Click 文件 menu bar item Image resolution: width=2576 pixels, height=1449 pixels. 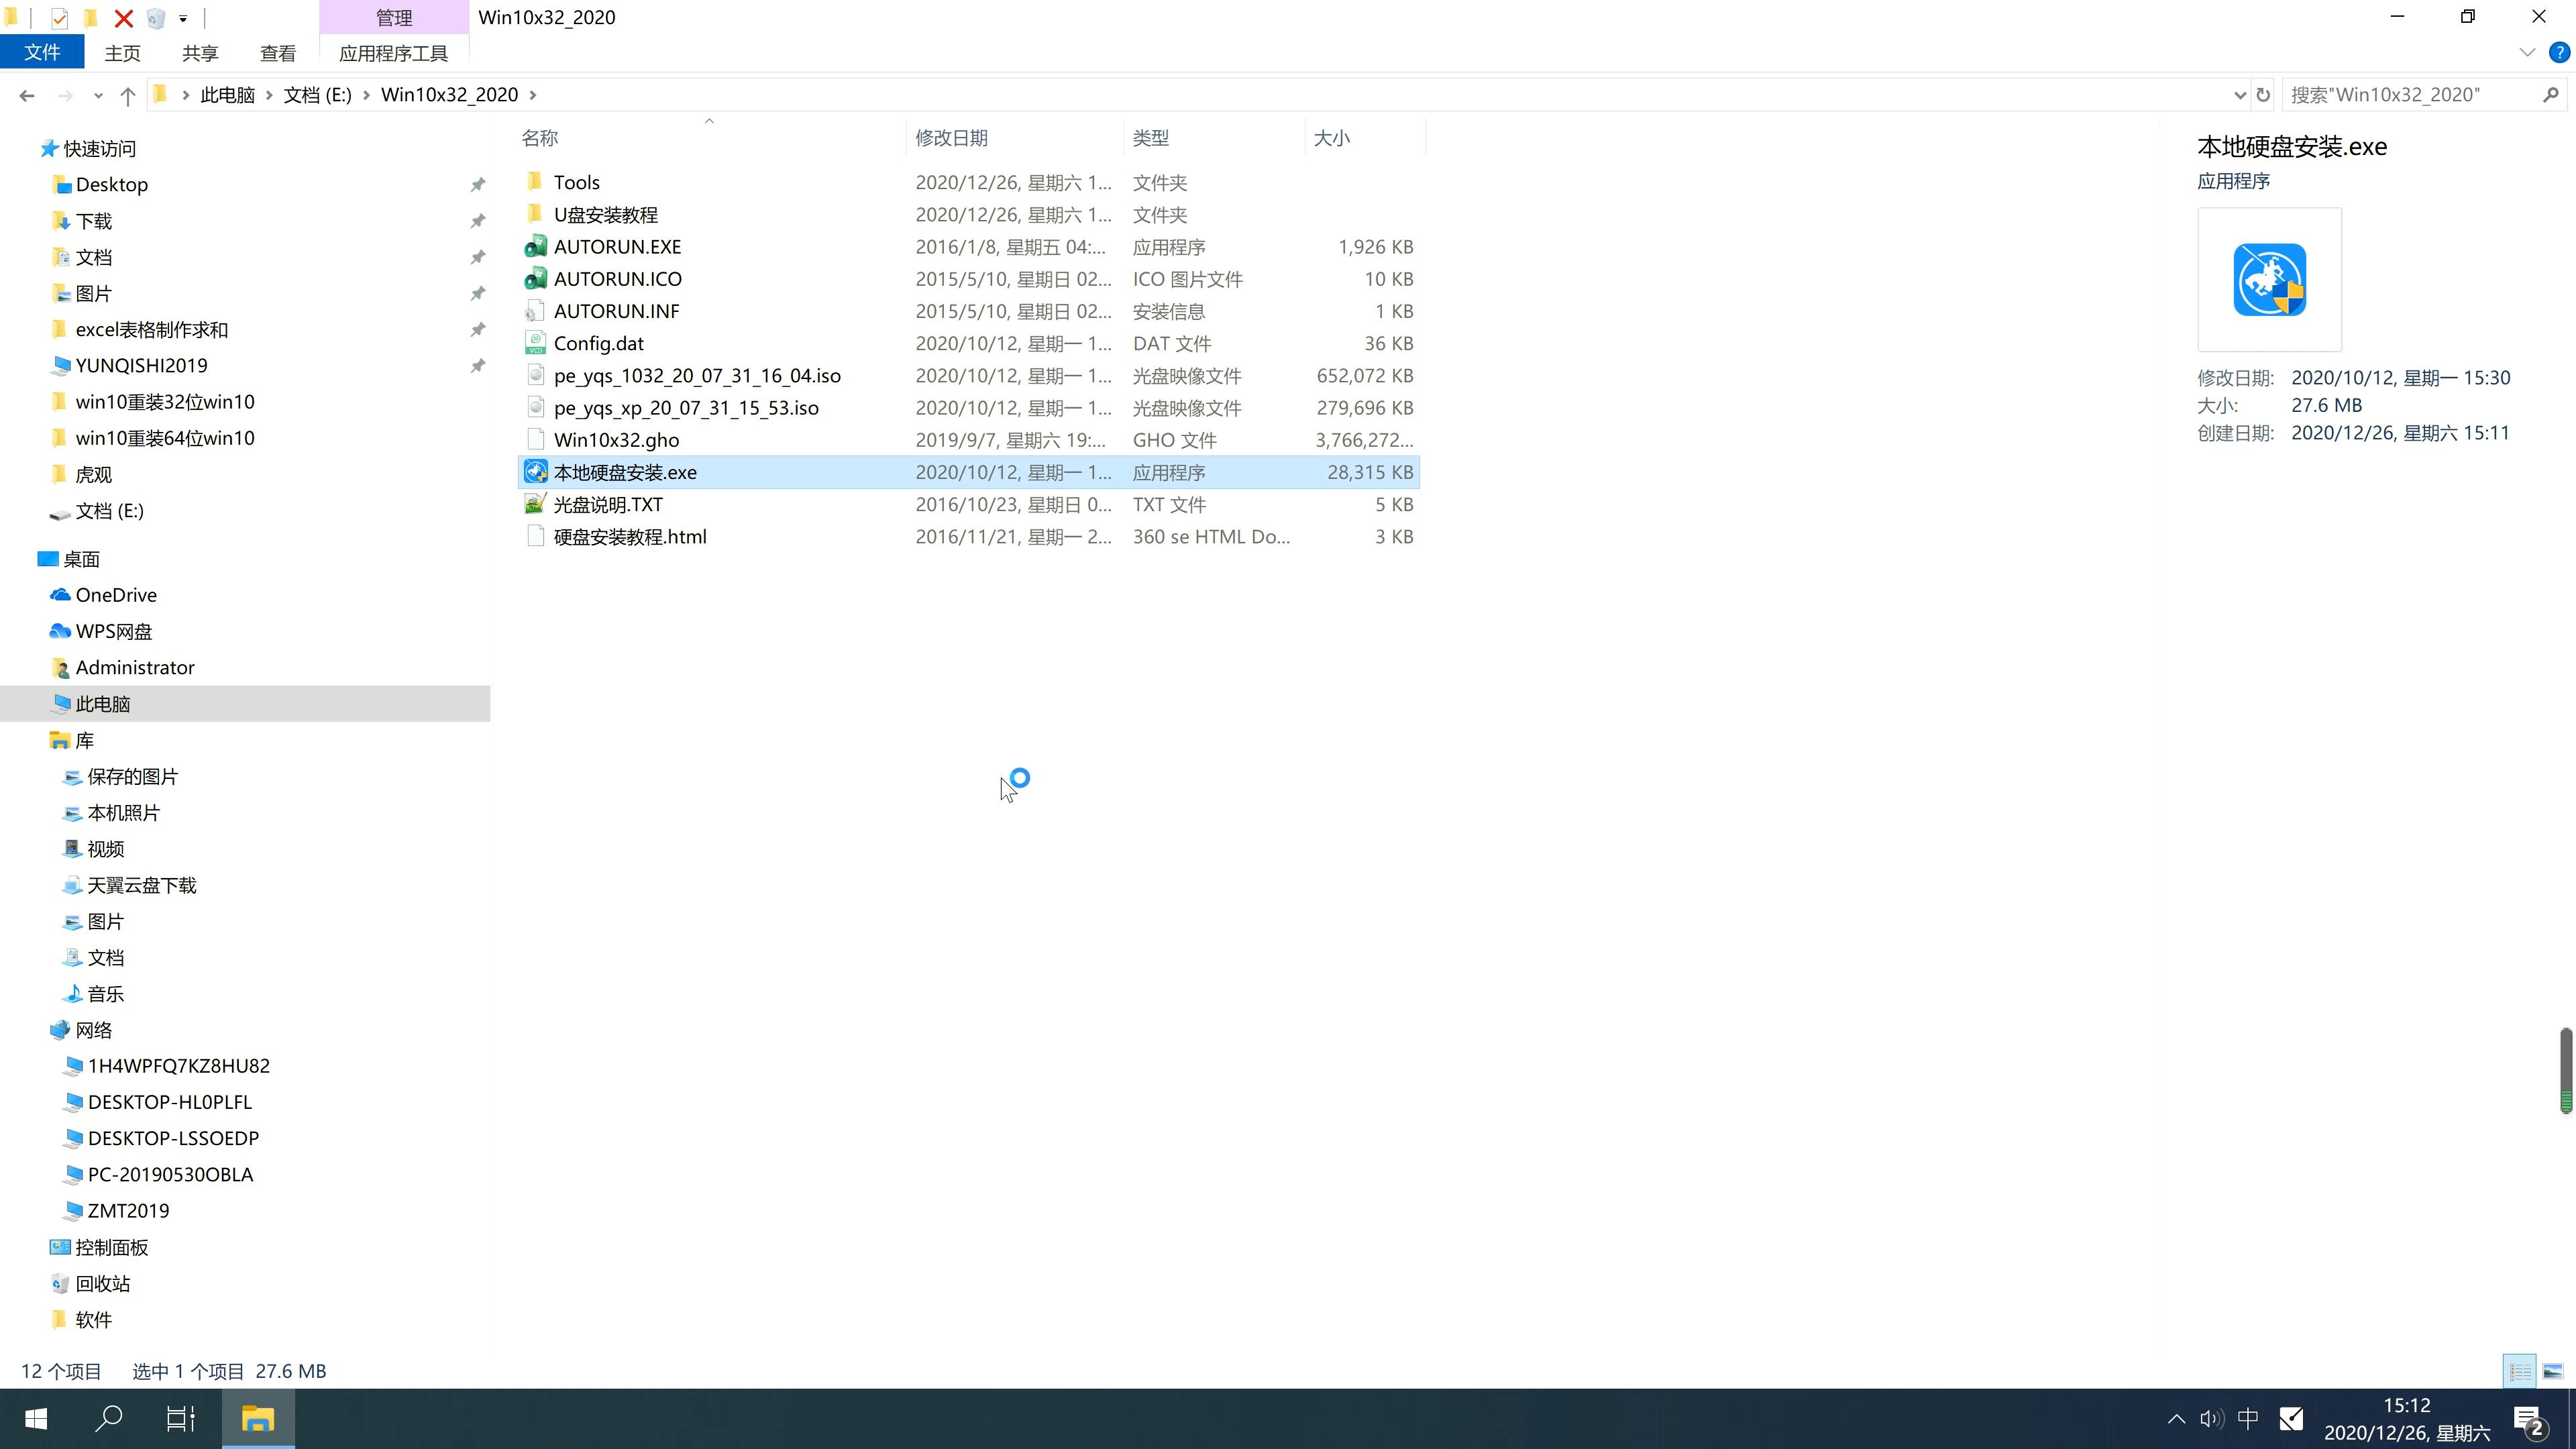(42, 51)
